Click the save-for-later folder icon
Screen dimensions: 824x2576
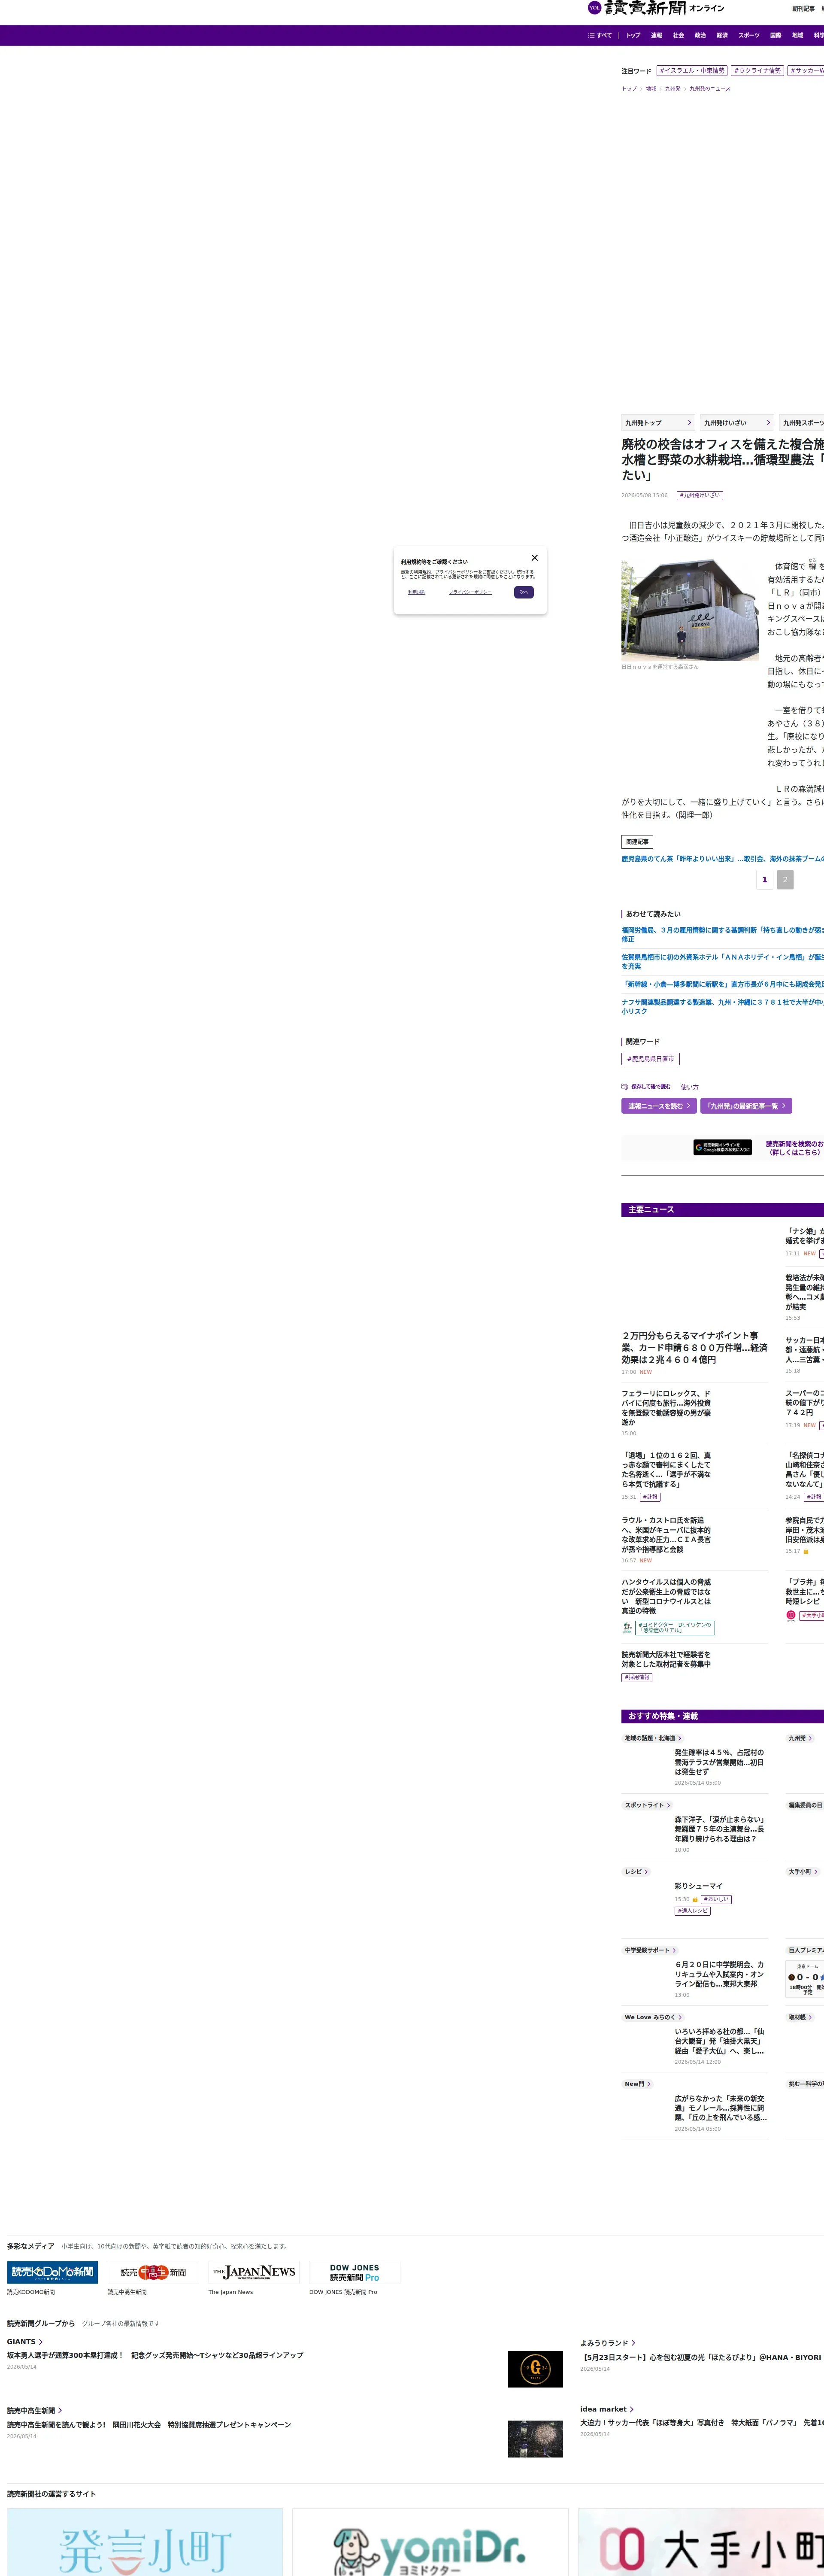tap(625, 1087)
